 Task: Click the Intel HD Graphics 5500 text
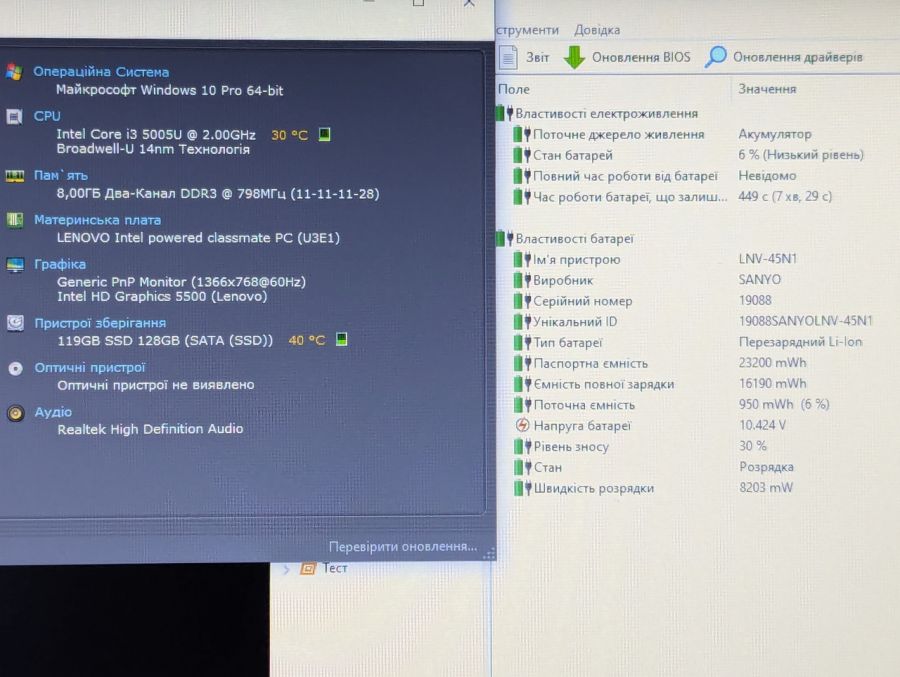point(162,296)
